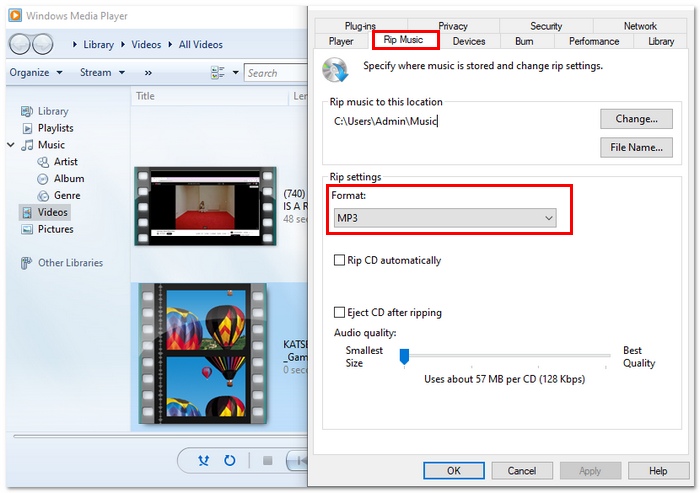
Task: Click the Videos icon in the sidebar
Action: 27,212
